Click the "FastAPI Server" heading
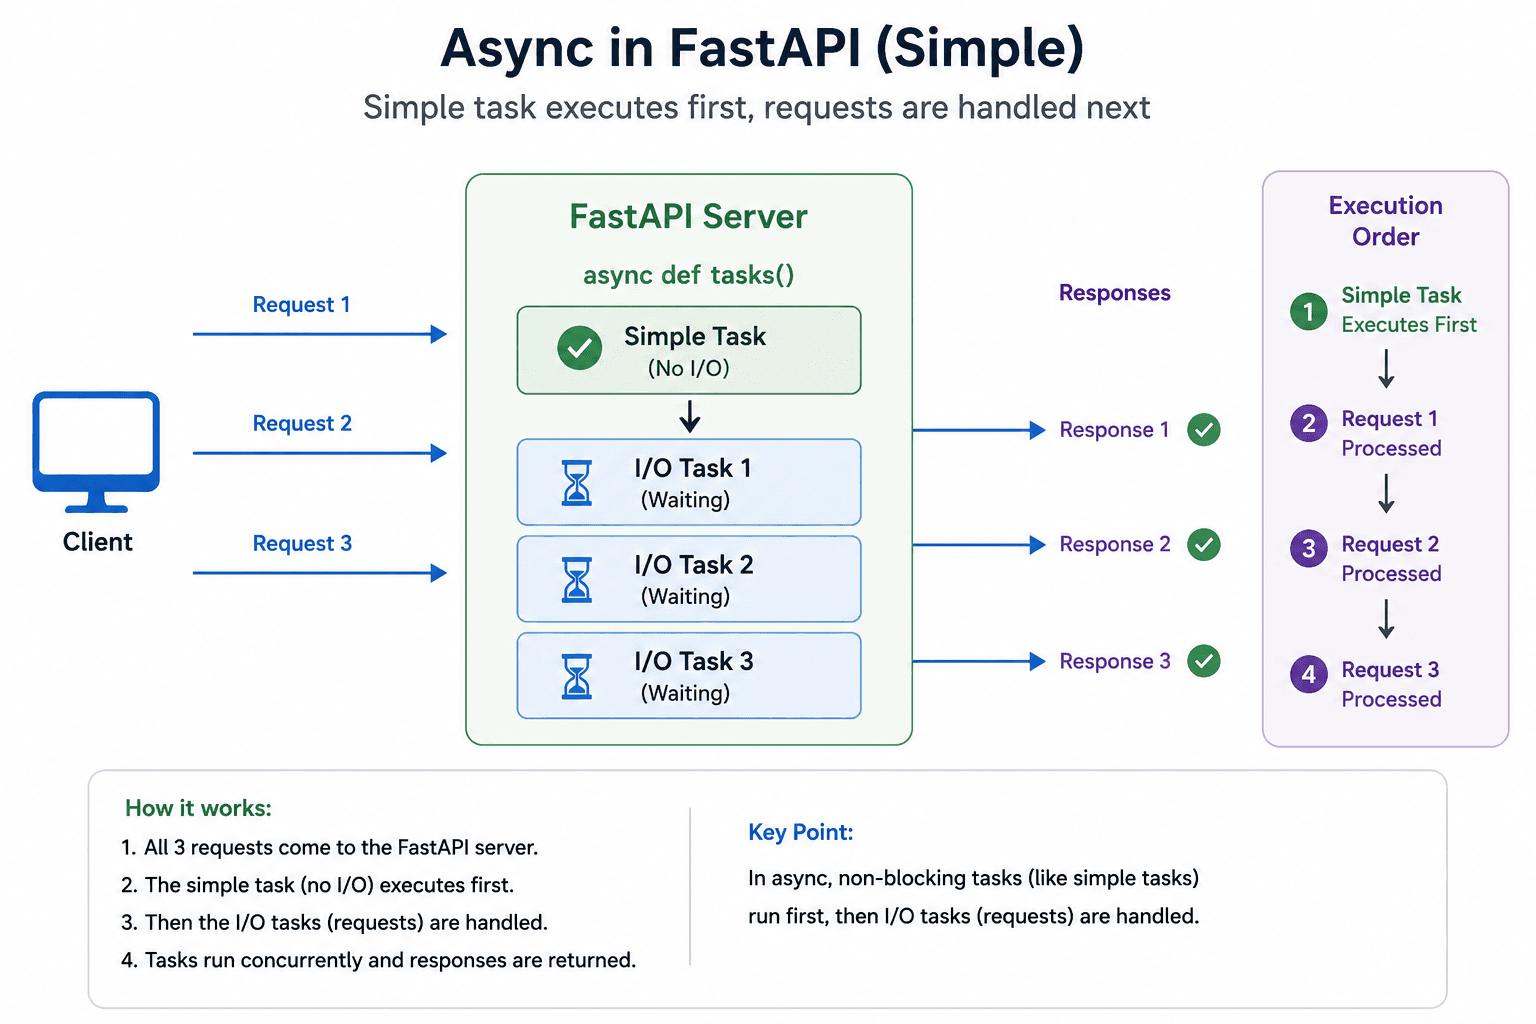This screenshot has width=1536, height=1024. [689, 217]
